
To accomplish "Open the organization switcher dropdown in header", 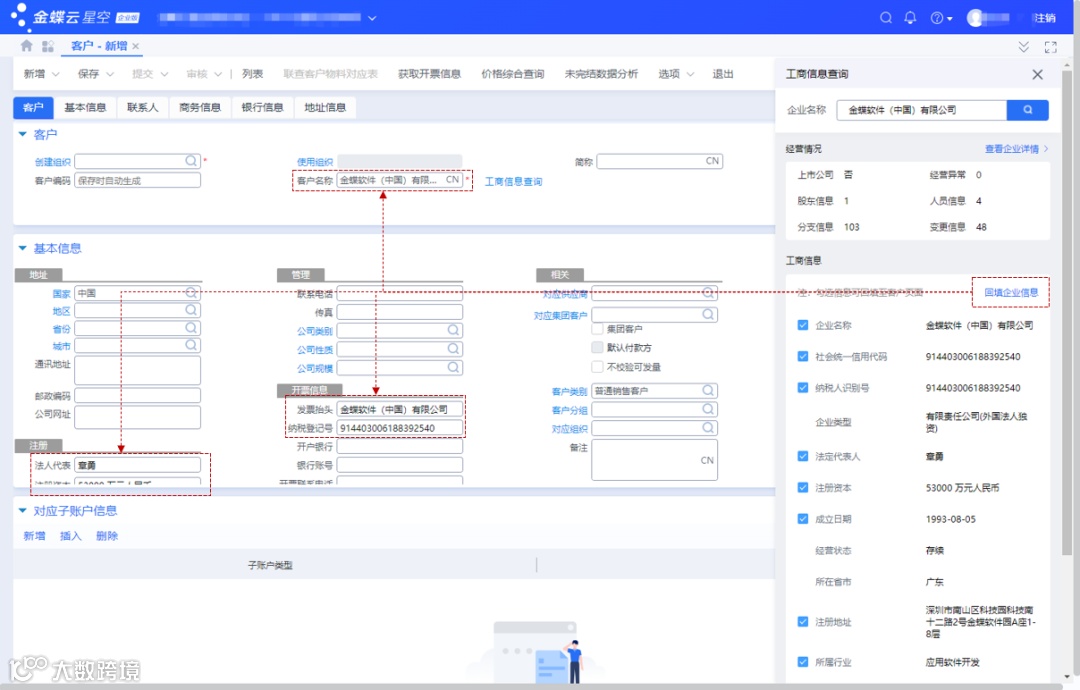I will (372, 18).
